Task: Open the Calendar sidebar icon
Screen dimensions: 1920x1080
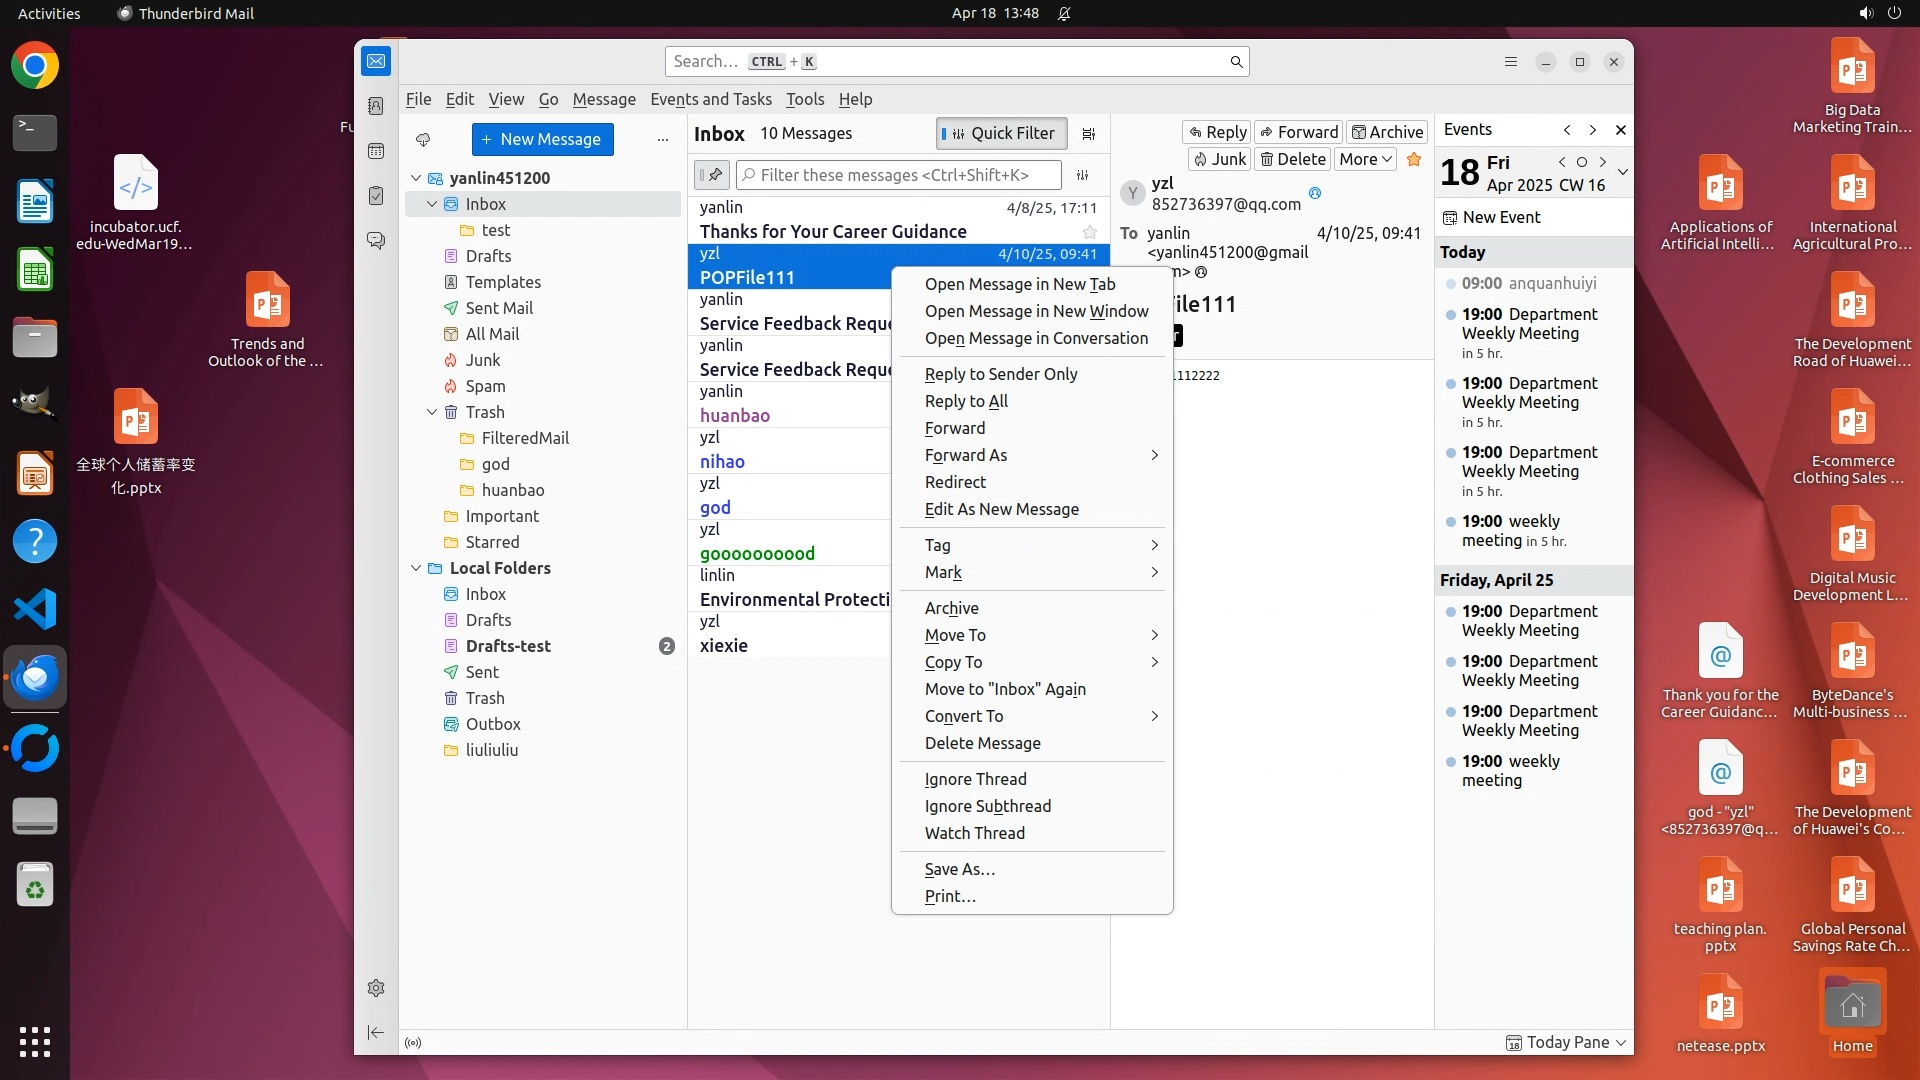Action: tap(376, 151)
